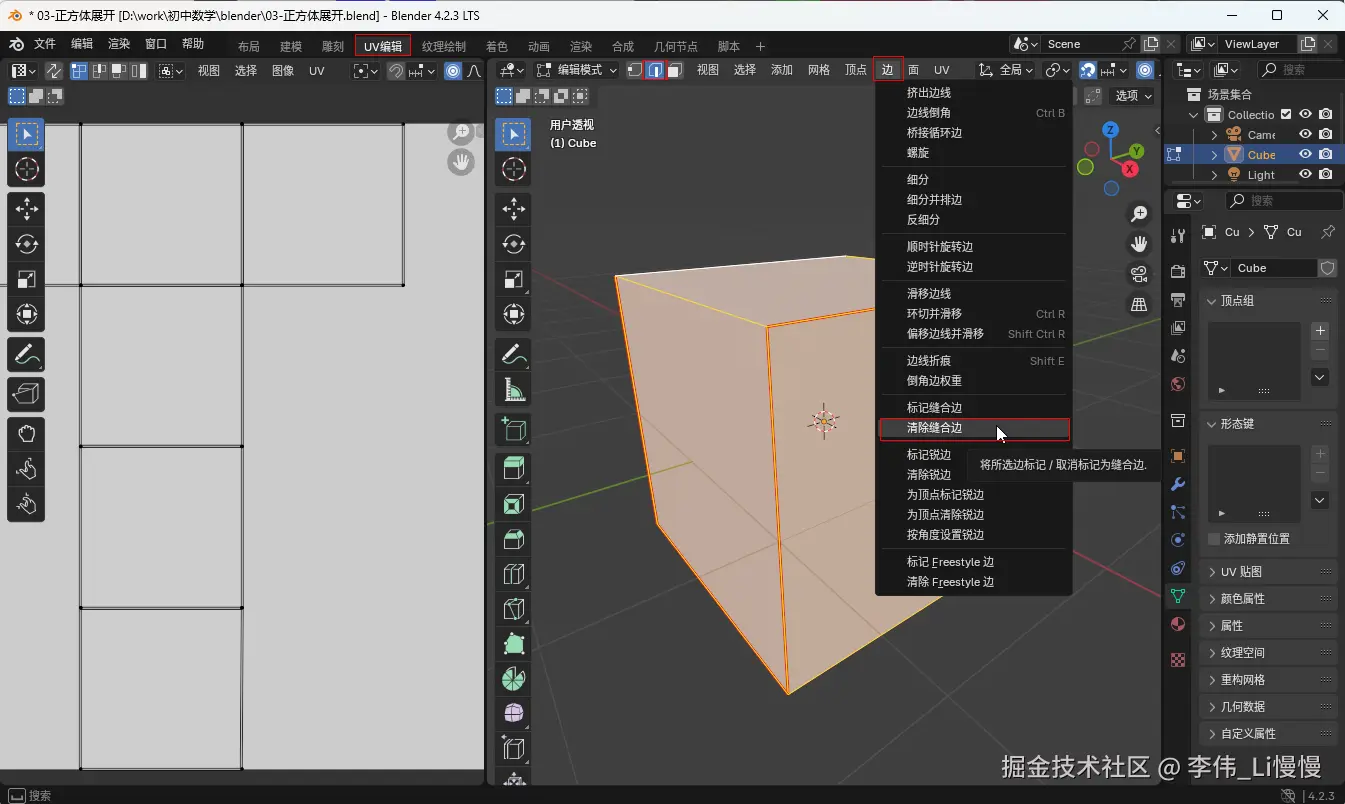Expand the 几何数据 panel
The width and height of the screenshot is (1345, 804).
(1241, 707)
